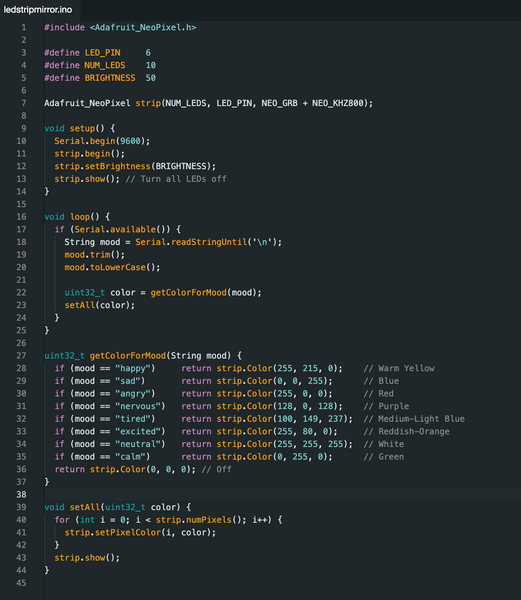
Task: Click the 9600 baud rate value
Action: (x=130, y=141)
